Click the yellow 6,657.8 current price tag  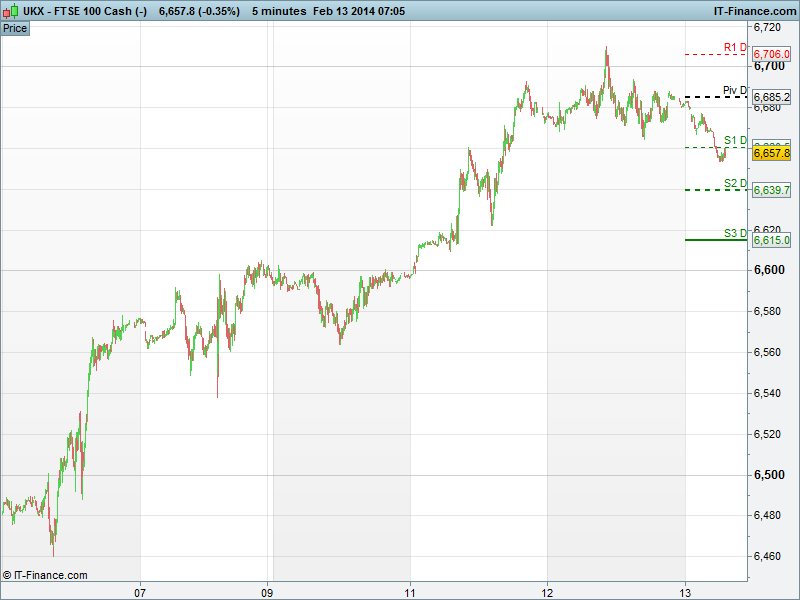pyautogui.click(x=772, y=154)
